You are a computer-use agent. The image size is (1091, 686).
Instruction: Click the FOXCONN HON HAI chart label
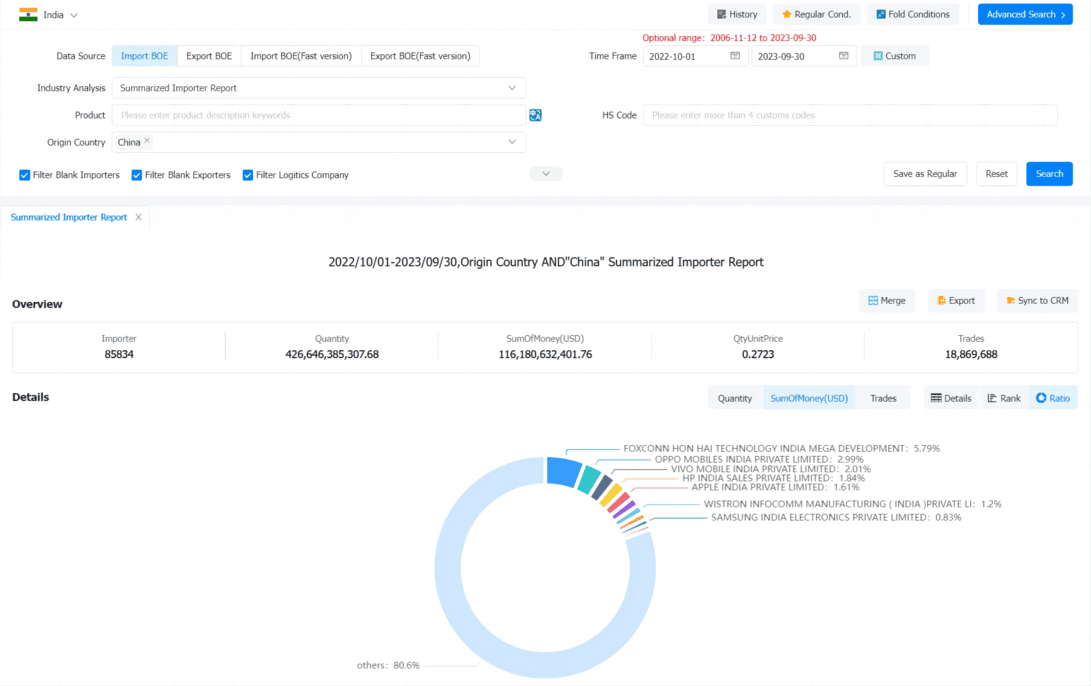tap(781, 449)
